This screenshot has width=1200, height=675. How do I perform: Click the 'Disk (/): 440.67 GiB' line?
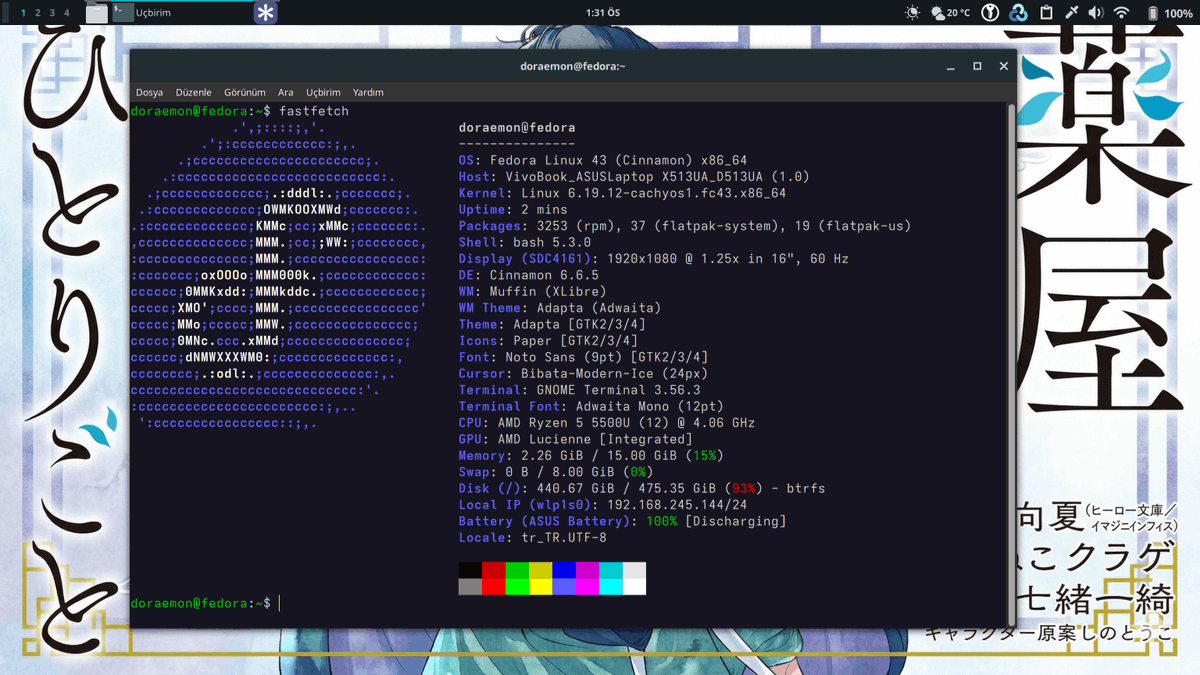tap(642, 488)
